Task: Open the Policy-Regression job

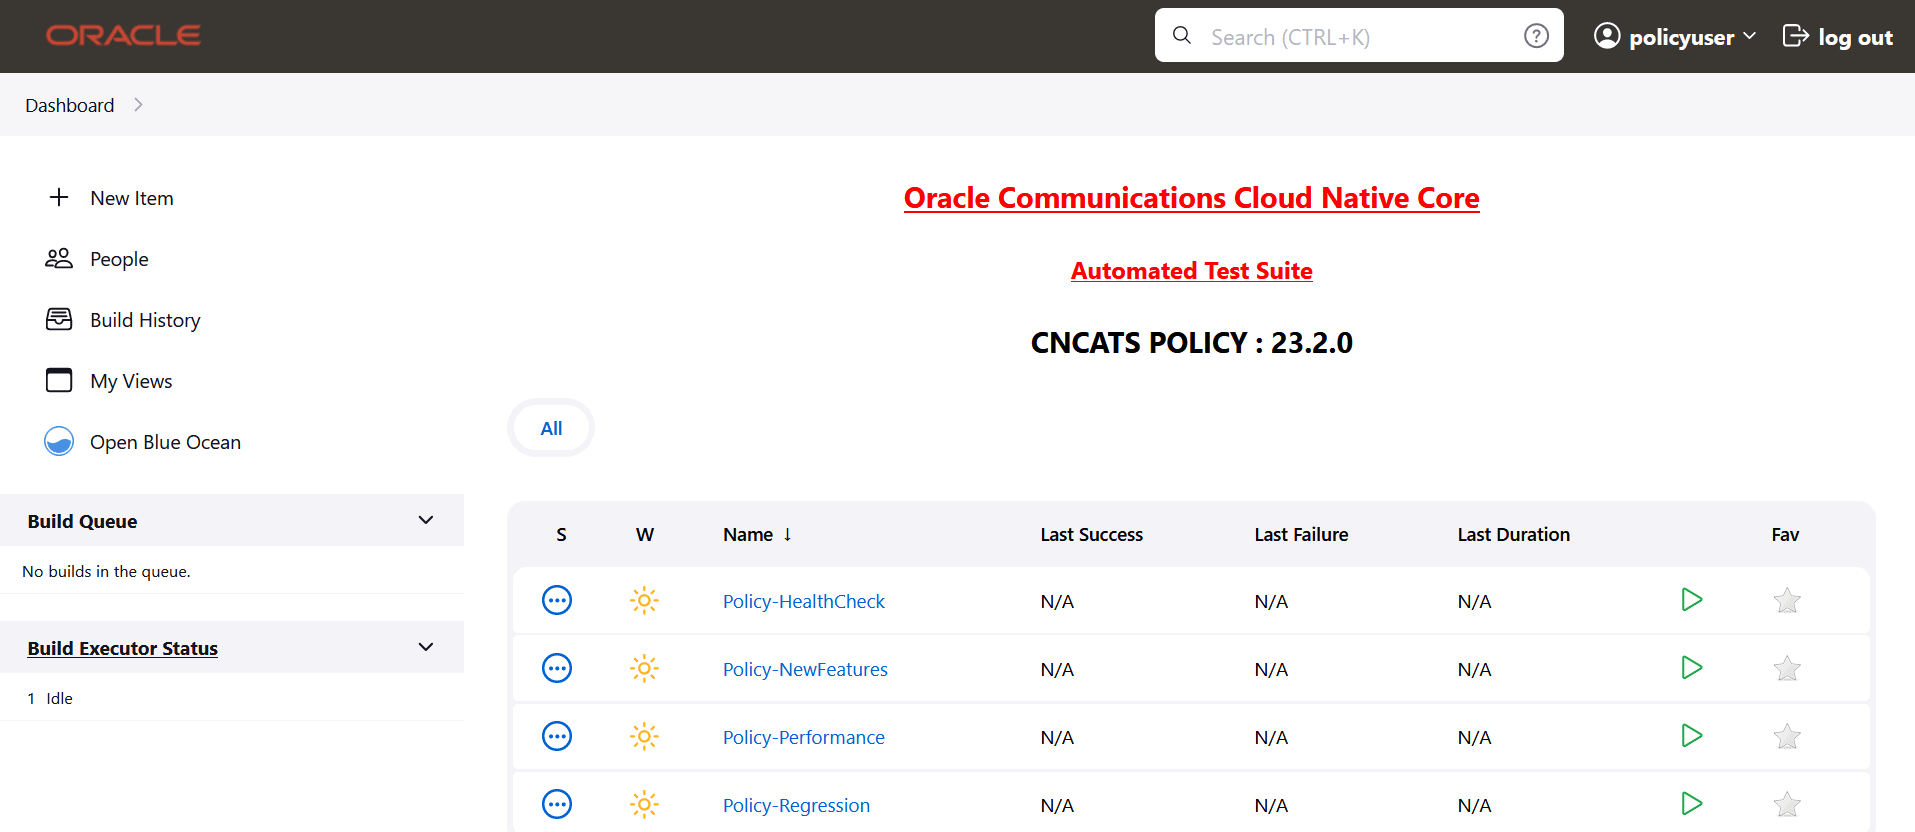Action: point(796,805)
